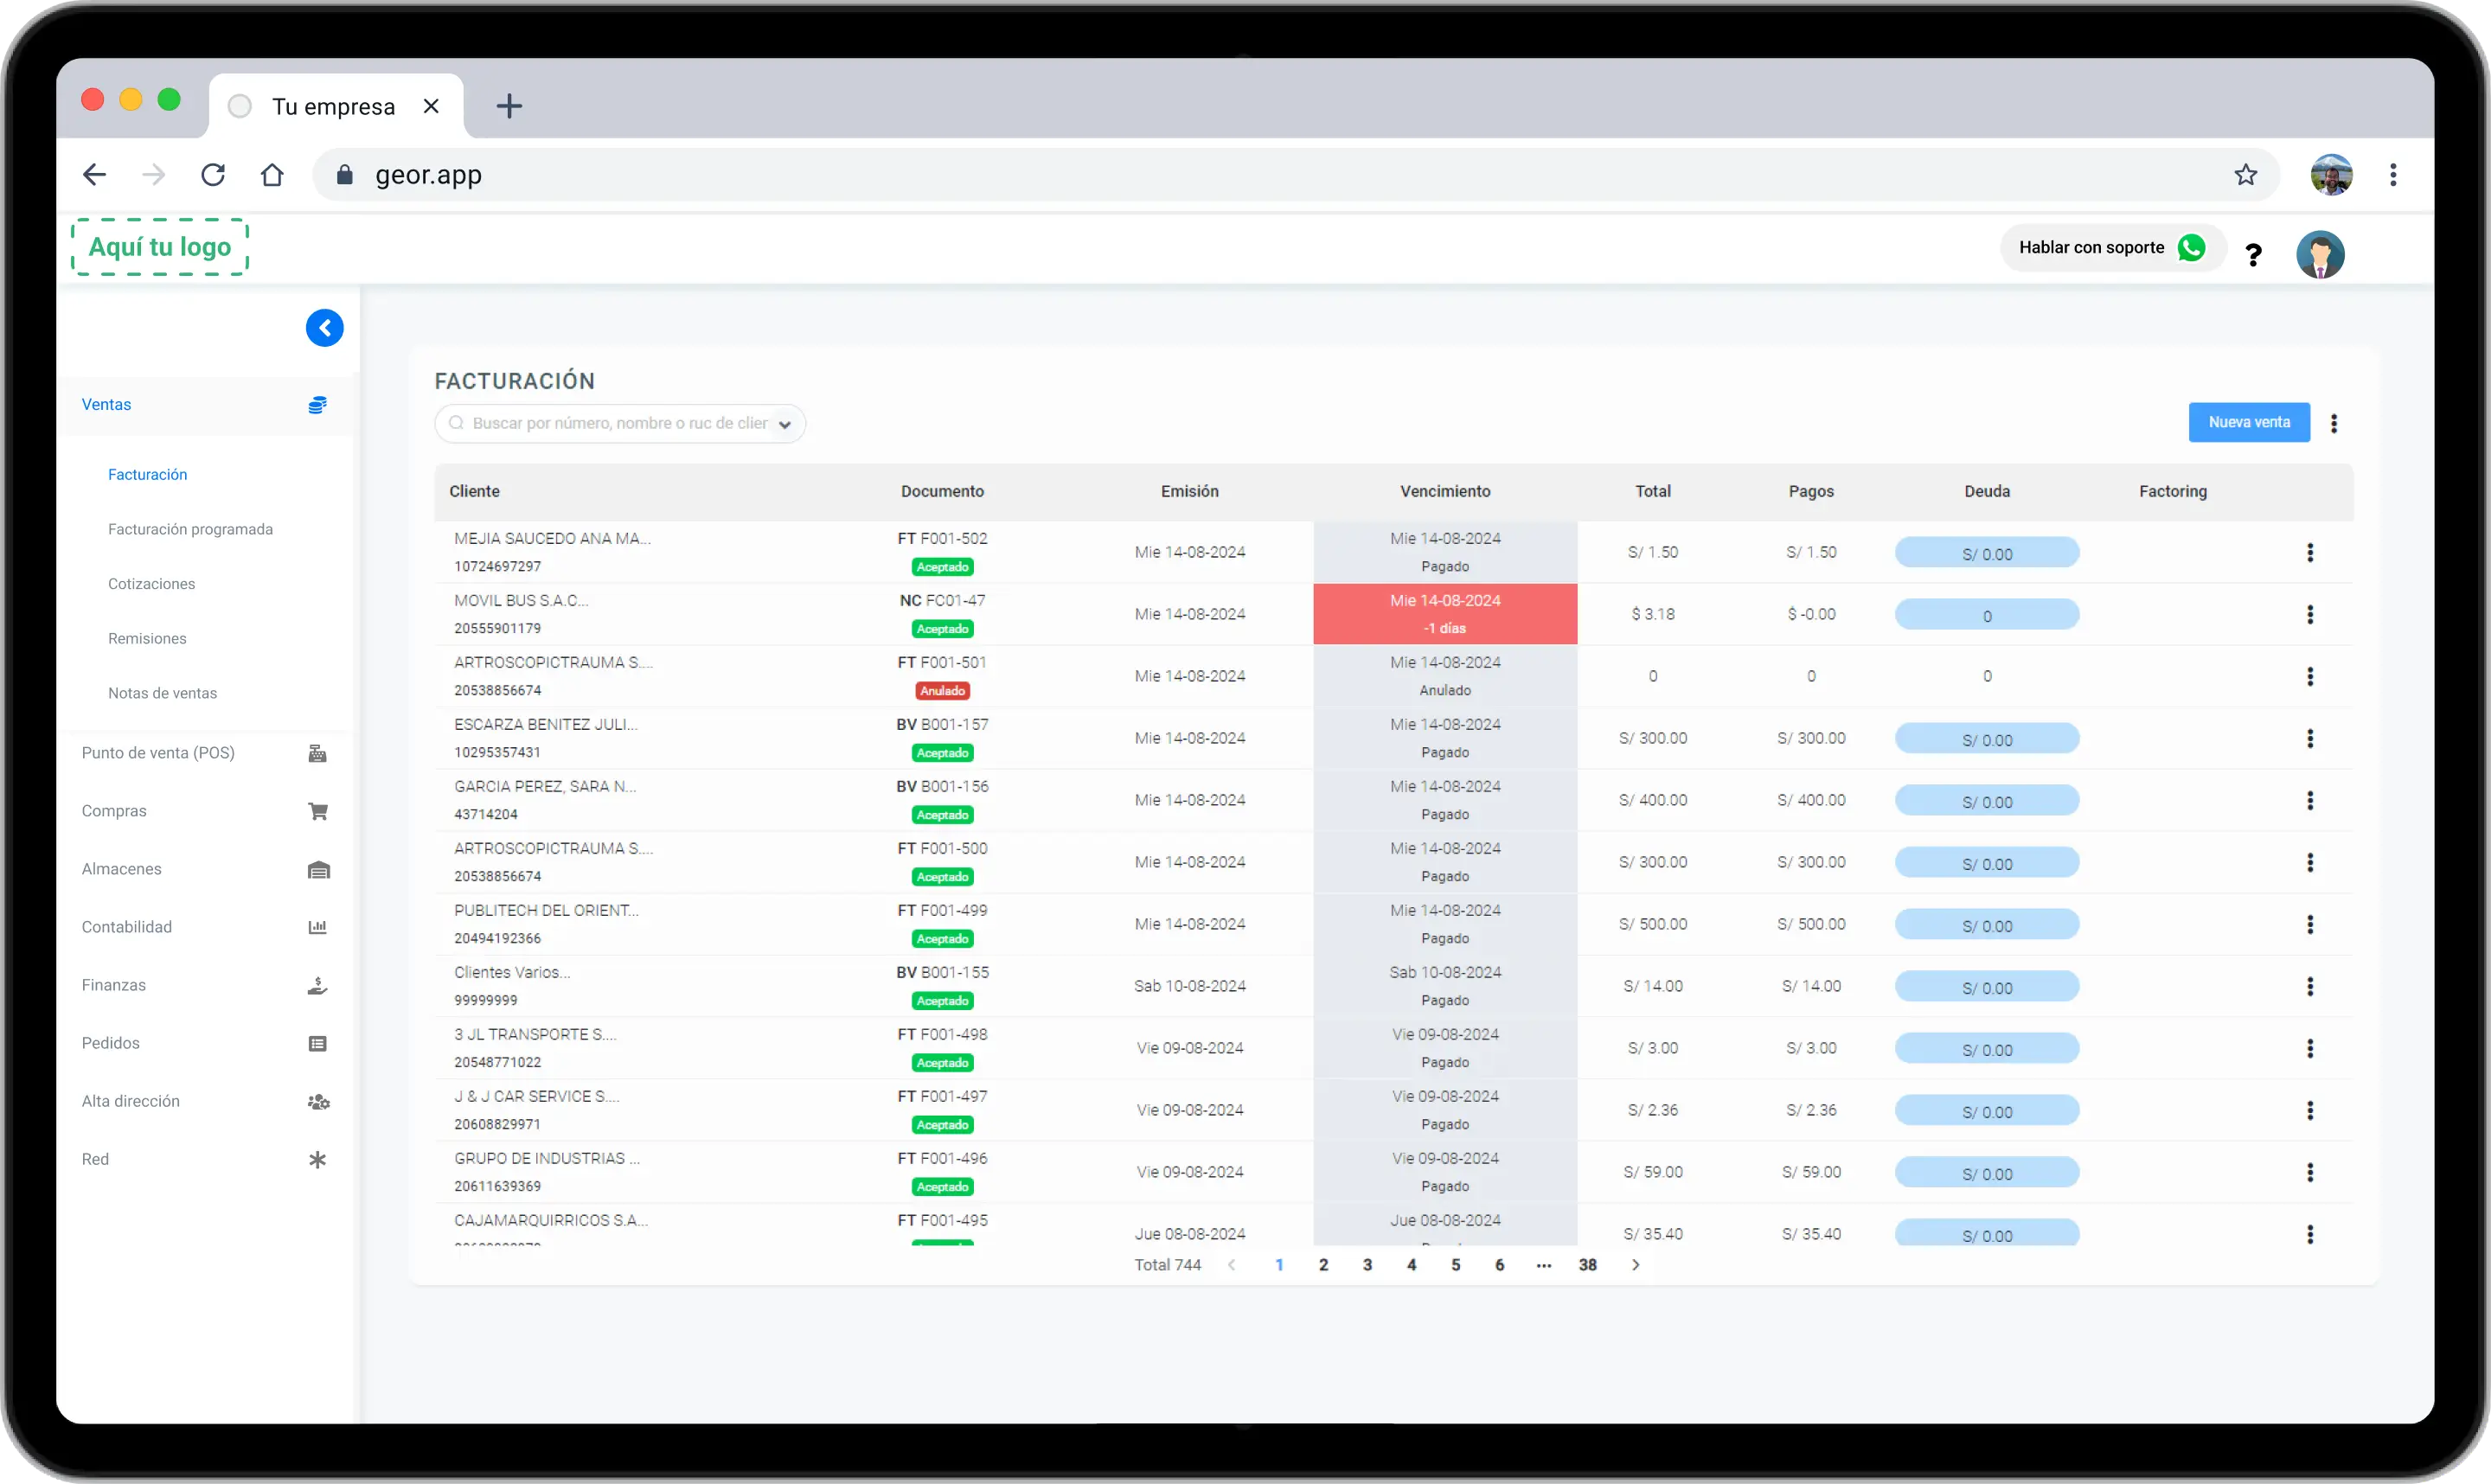2491x1484 pixels.
Task: Open the browser three-dot menu
Action: click(x=2392, y=175)
